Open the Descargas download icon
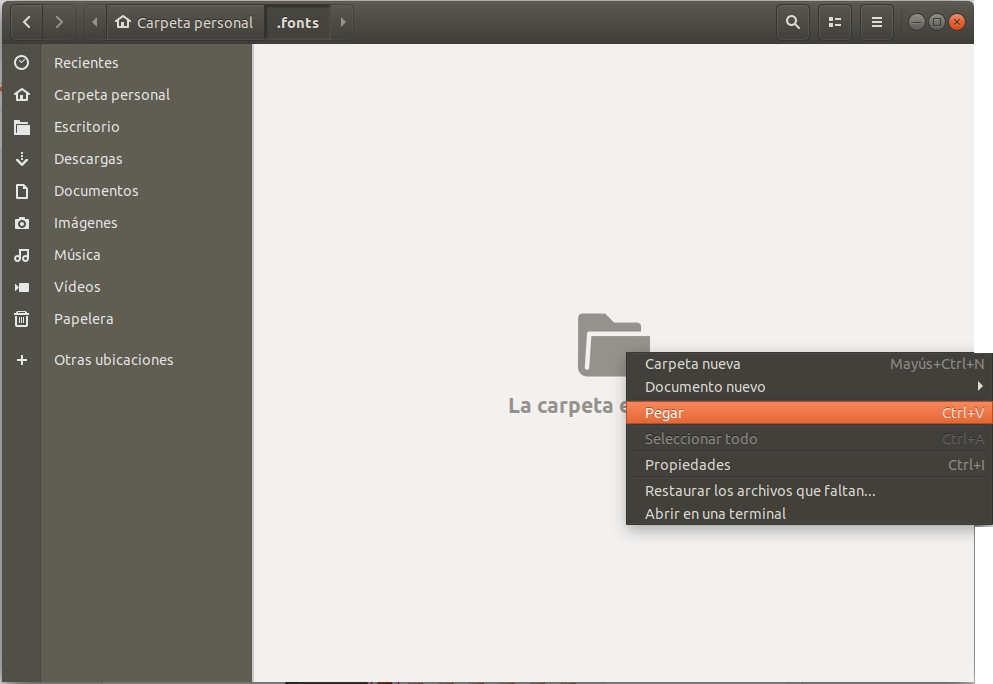993x684 pixels. [21, 158]
